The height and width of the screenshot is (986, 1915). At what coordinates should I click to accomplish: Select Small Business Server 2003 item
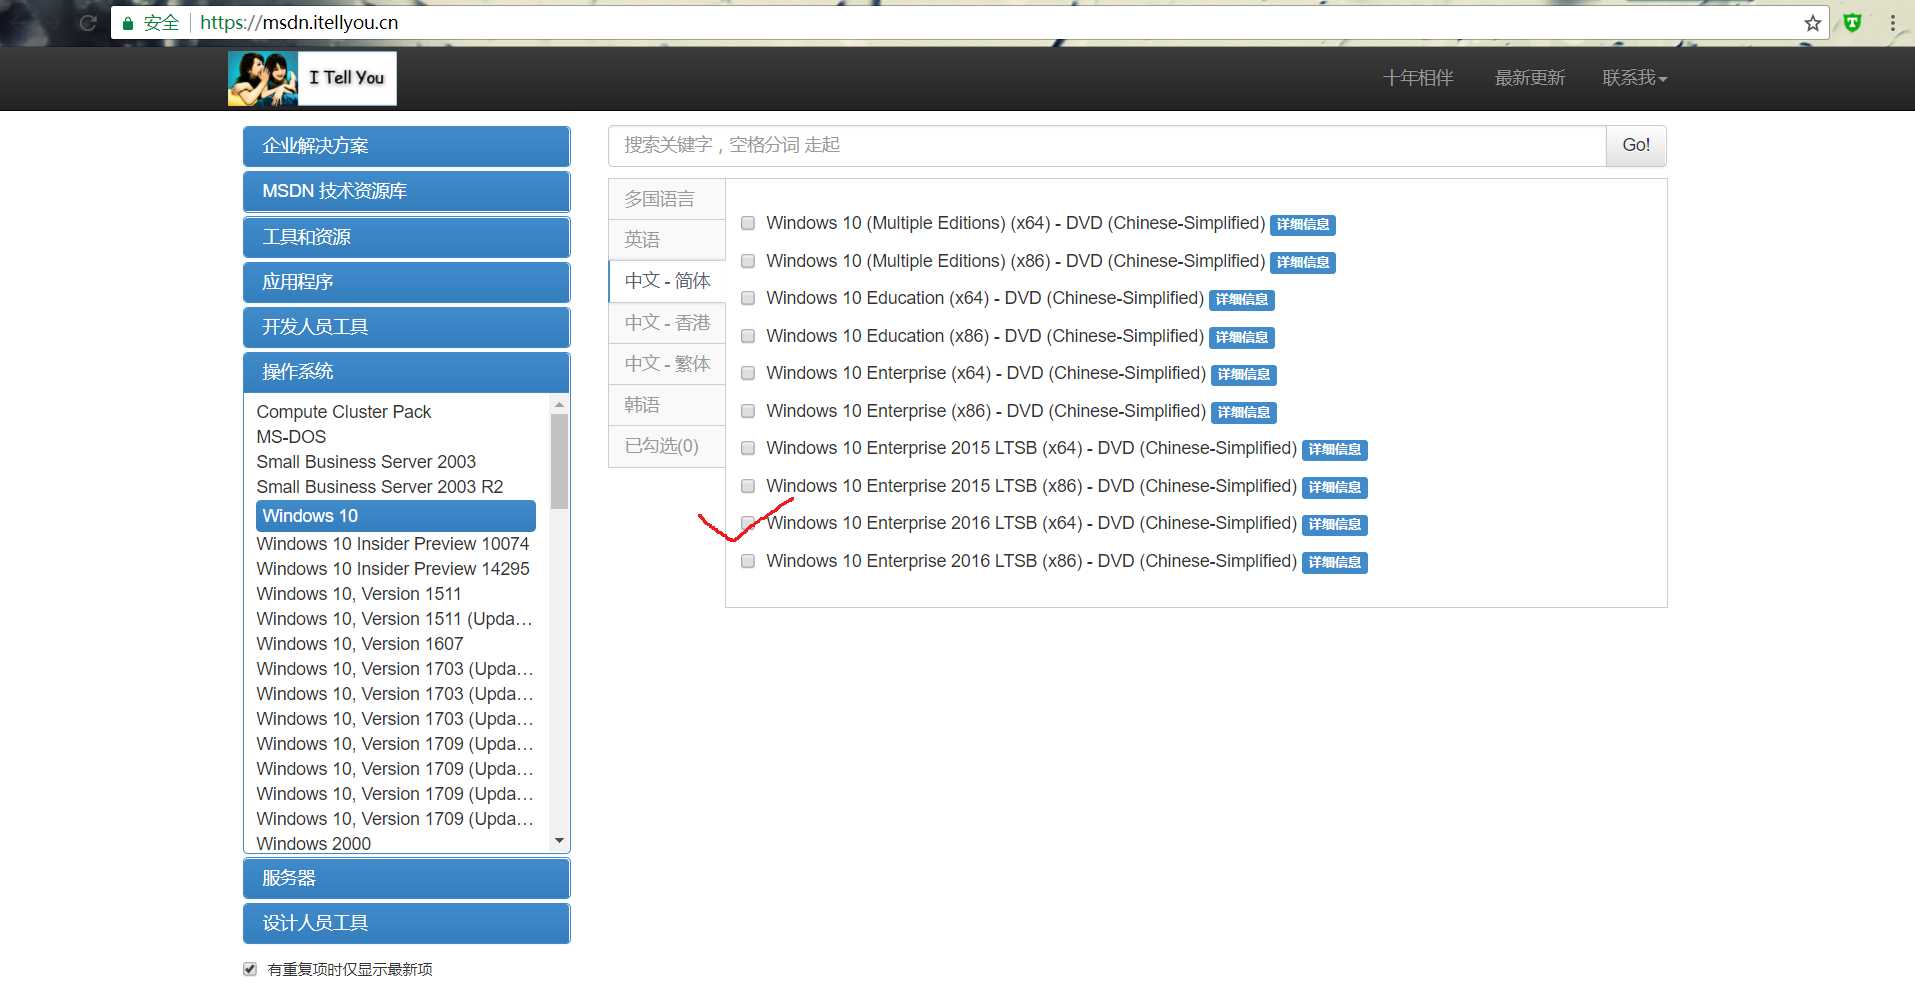(366, 462)
